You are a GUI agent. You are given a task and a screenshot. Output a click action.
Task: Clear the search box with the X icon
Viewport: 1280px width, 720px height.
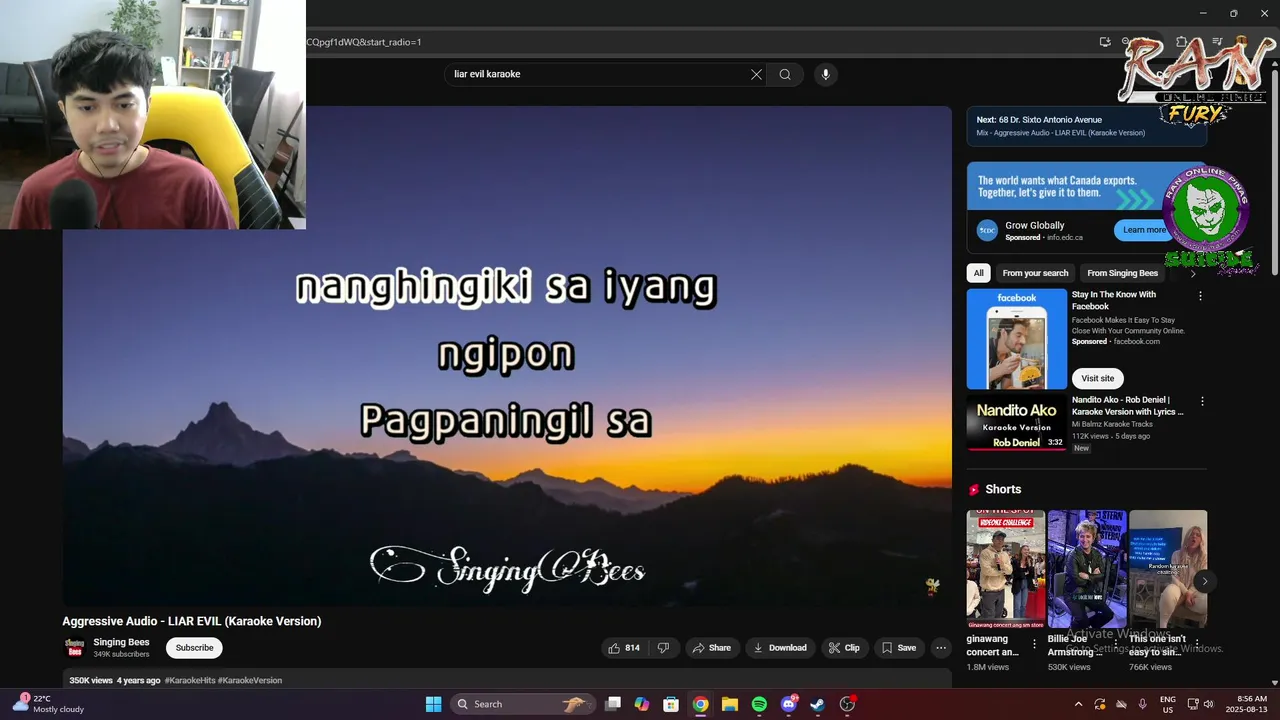pos(756,74)
